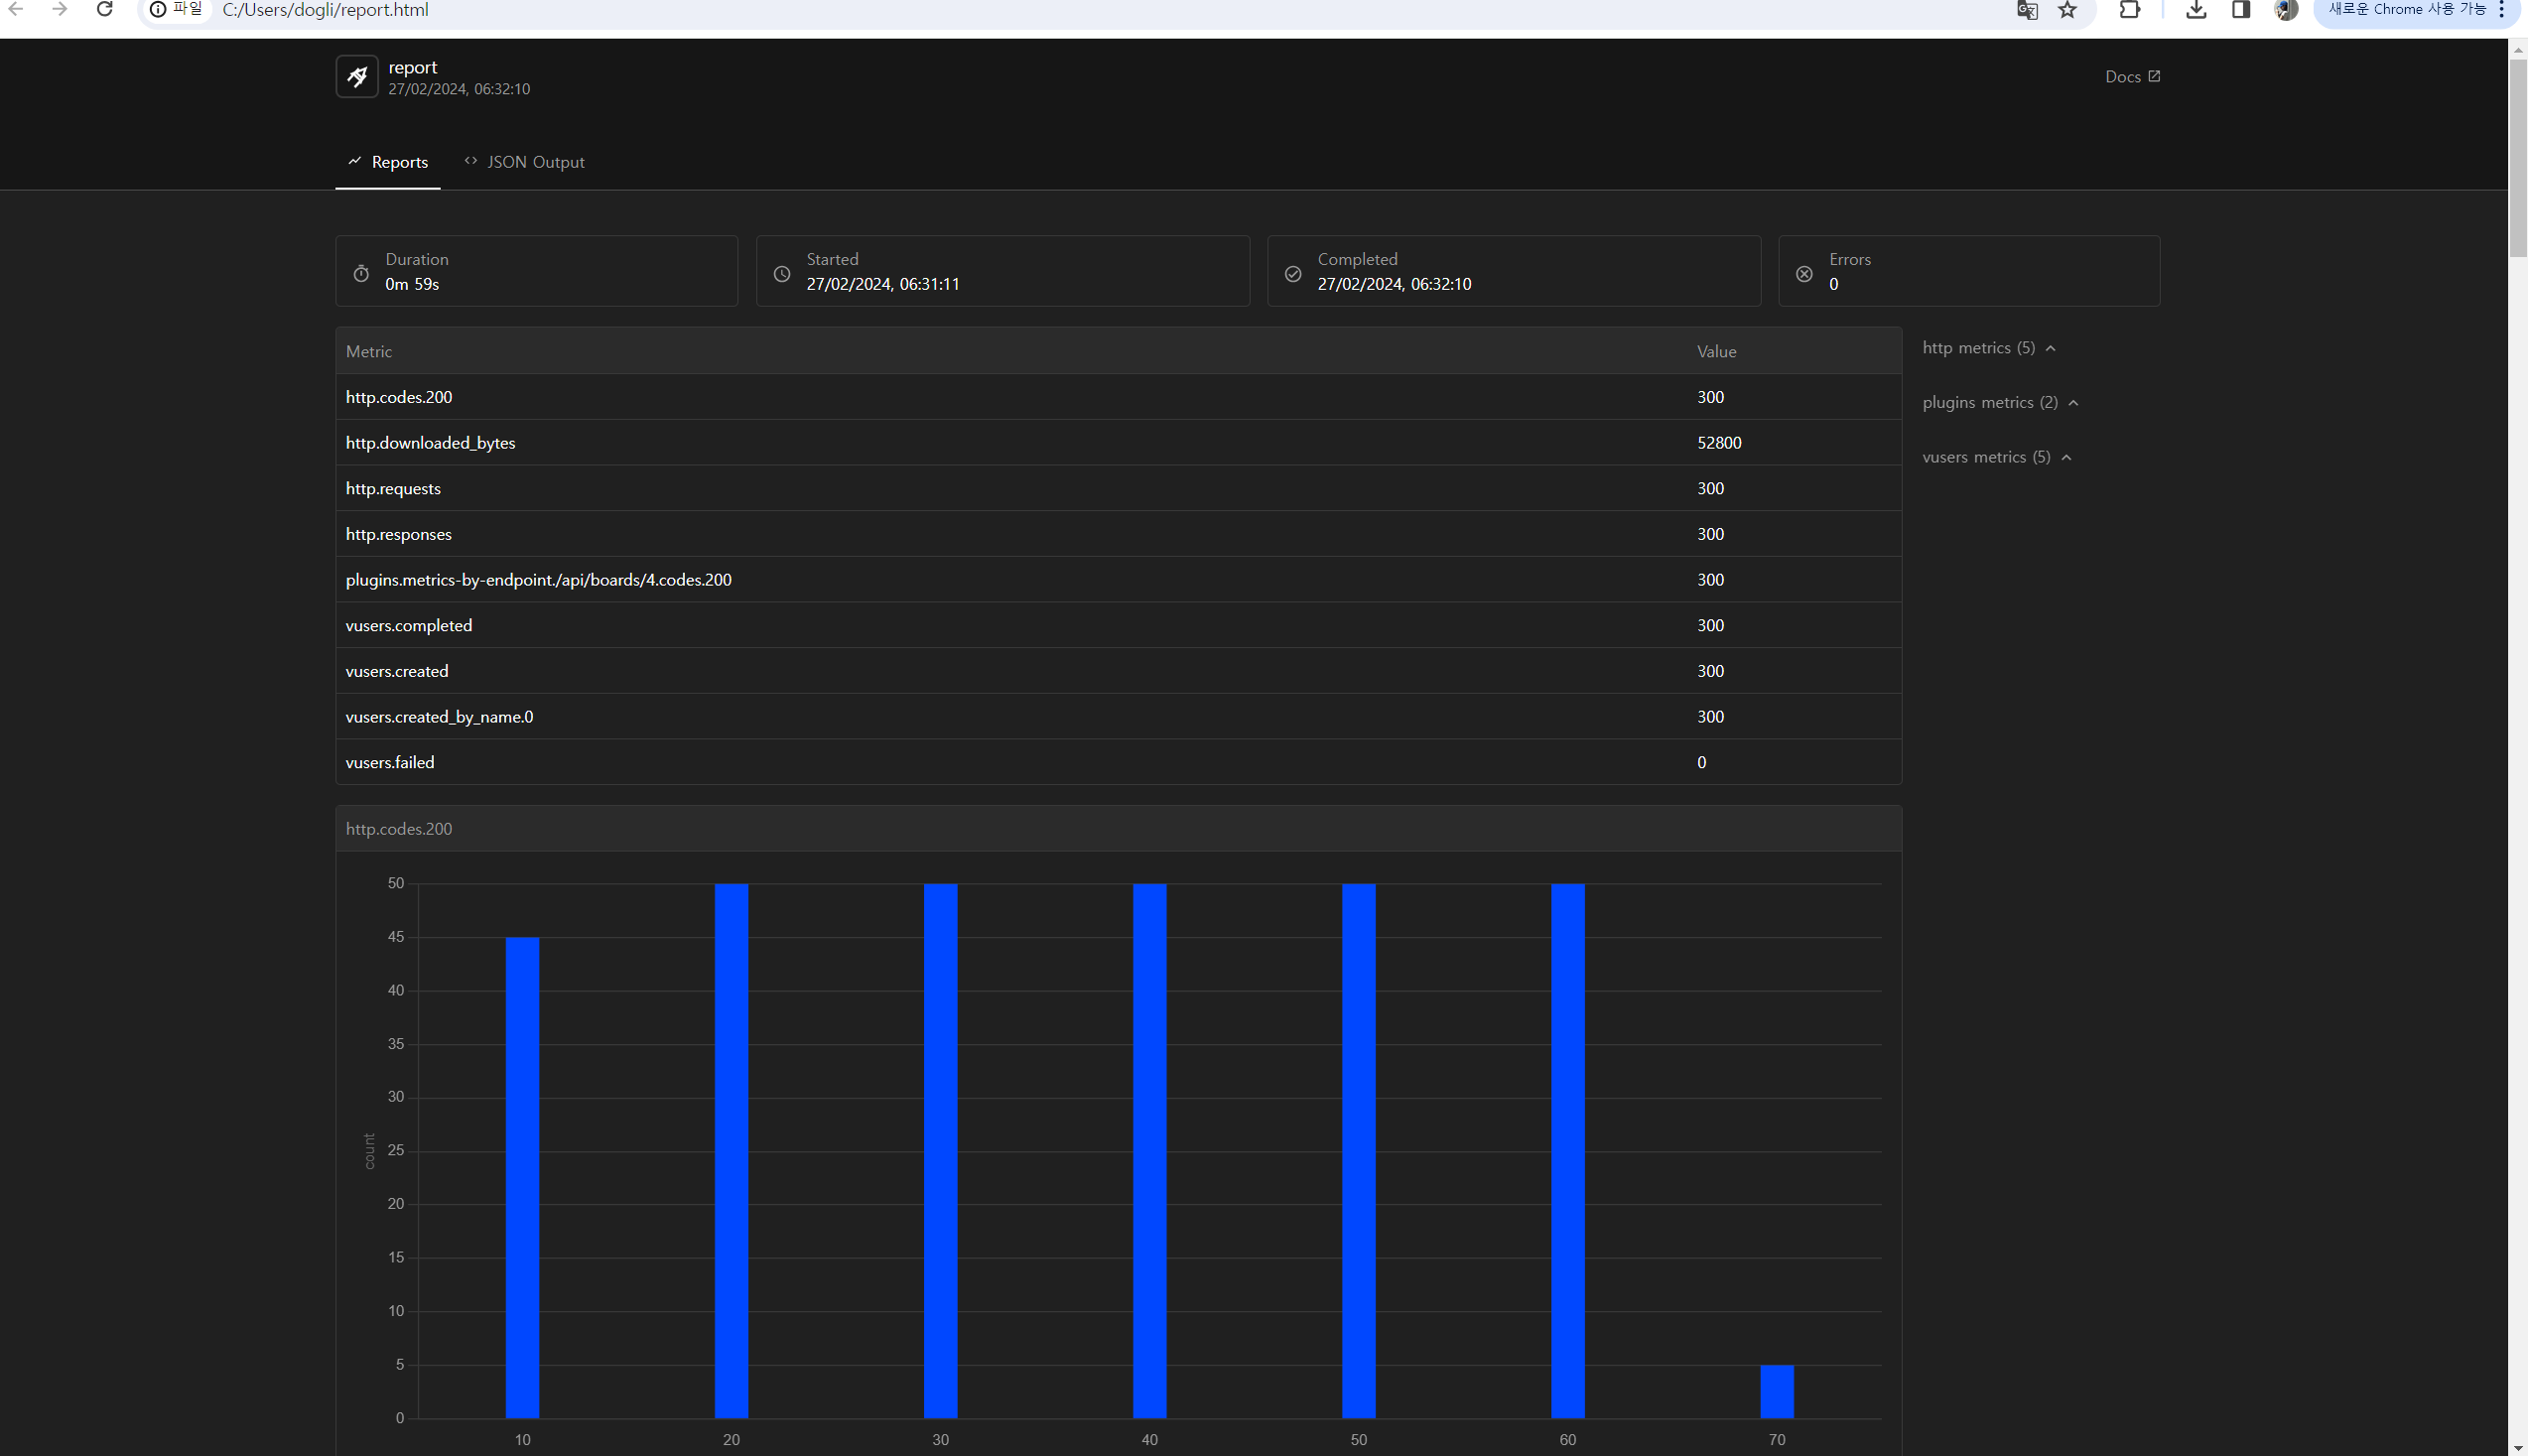This screenshot has width=2528, height=1456.
Task: Click the page vertical scrollbar thumb
Action: coord(2517,158)
